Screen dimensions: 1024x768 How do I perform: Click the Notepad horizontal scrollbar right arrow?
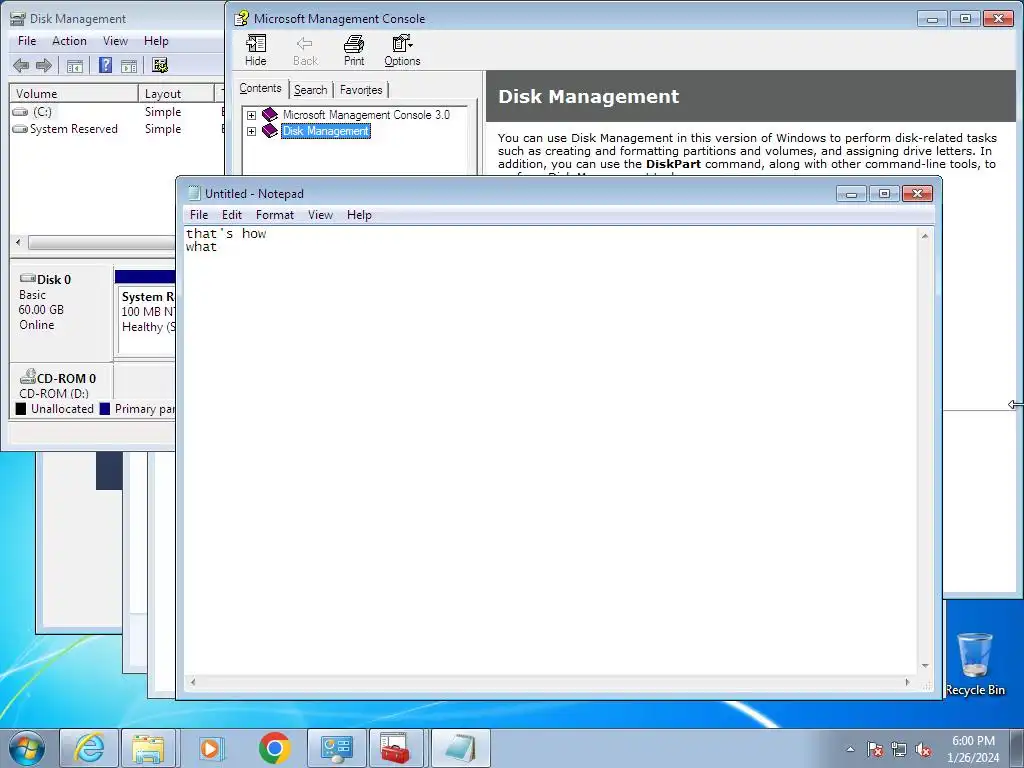coord(908,682)
